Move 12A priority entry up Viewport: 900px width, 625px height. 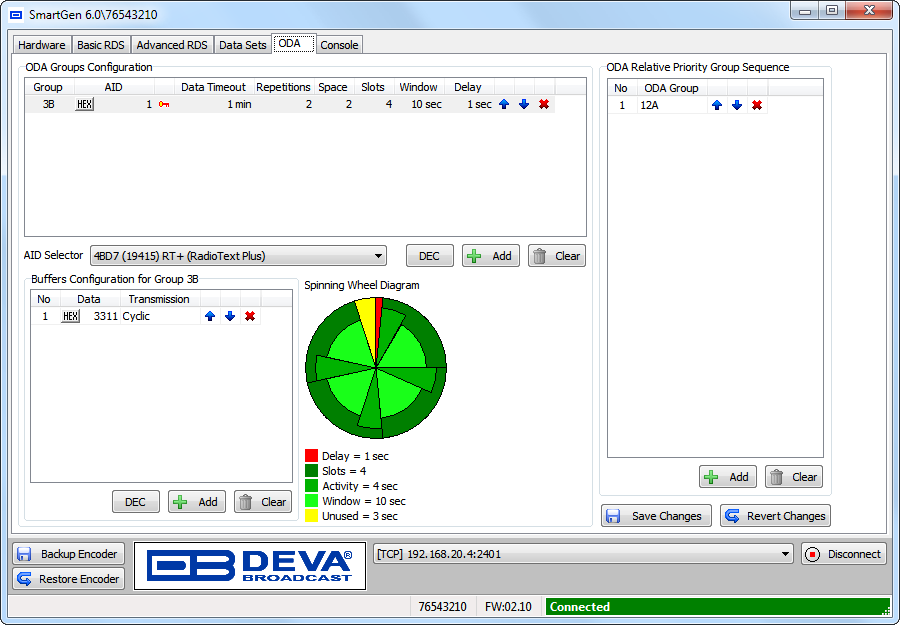717,105
